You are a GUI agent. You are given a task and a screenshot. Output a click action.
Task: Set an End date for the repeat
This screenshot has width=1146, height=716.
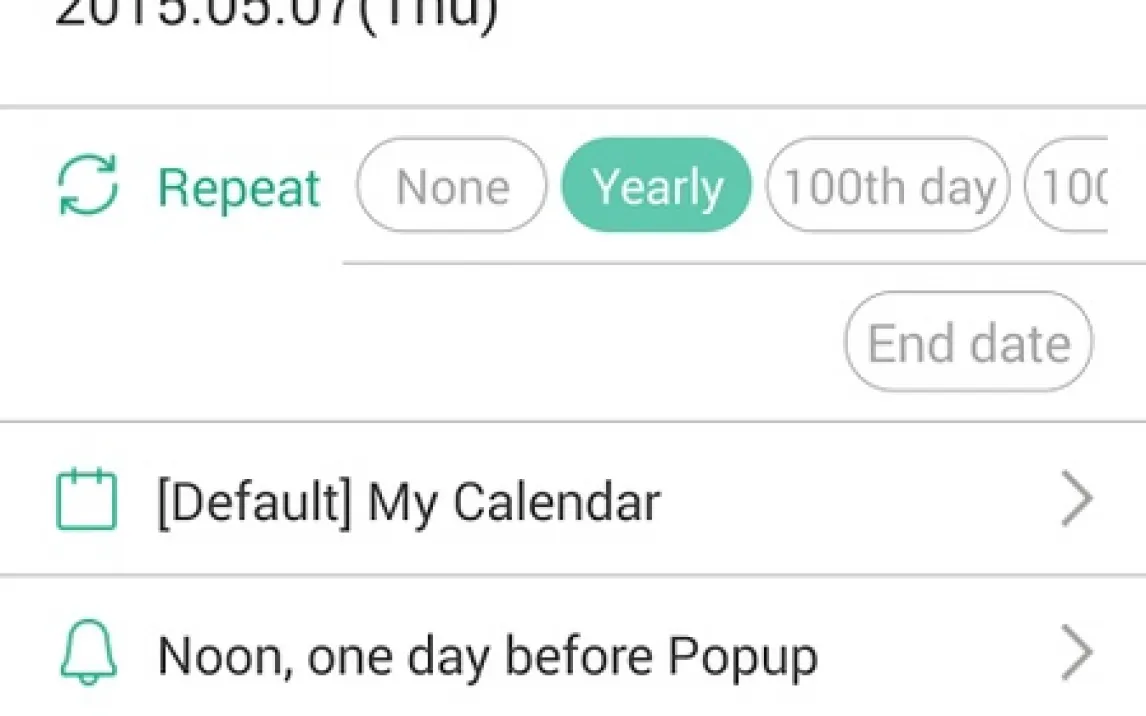[x=968, y=343]
